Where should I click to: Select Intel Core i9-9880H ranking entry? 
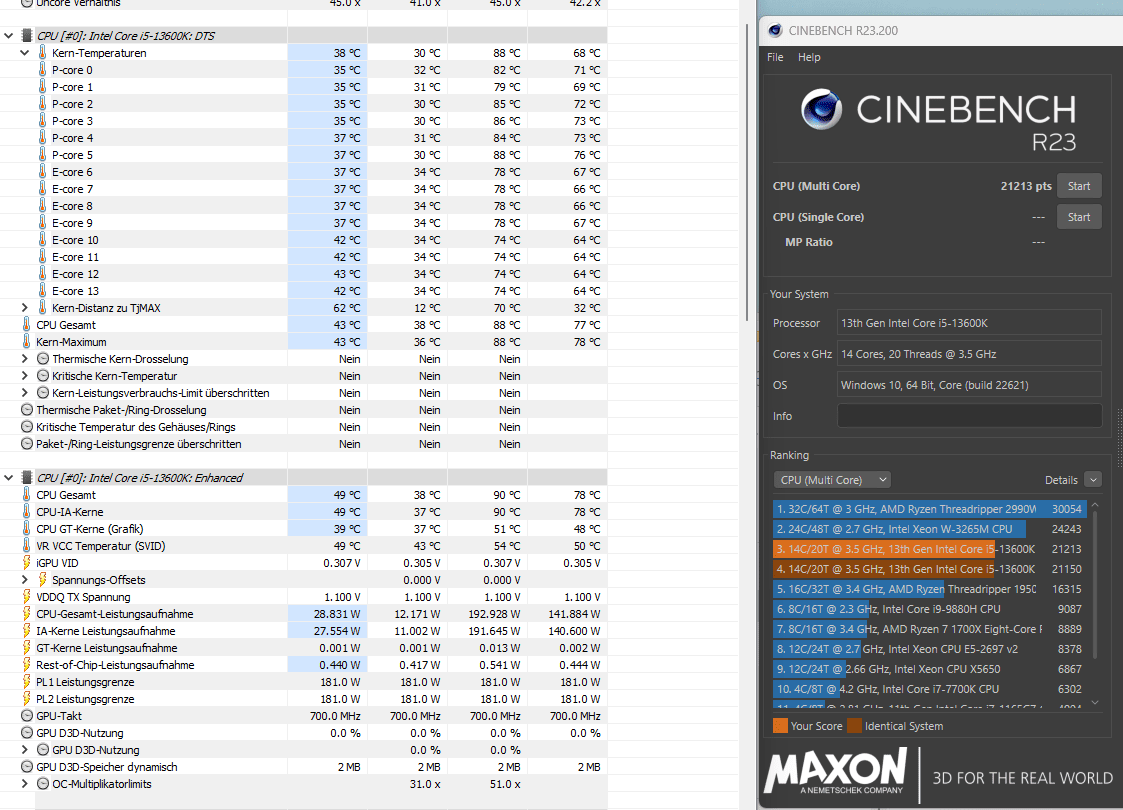point(930,609)
